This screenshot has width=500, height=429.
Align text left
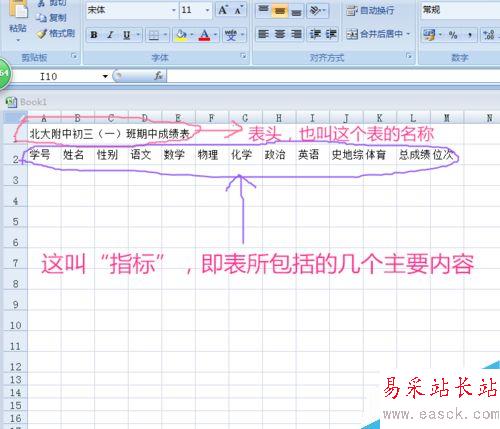263,34
